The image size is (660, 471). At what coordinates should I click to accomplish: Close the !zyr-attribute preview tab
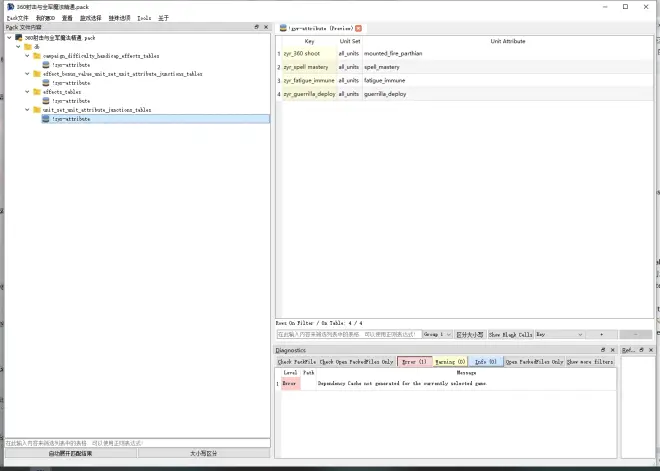359,28
